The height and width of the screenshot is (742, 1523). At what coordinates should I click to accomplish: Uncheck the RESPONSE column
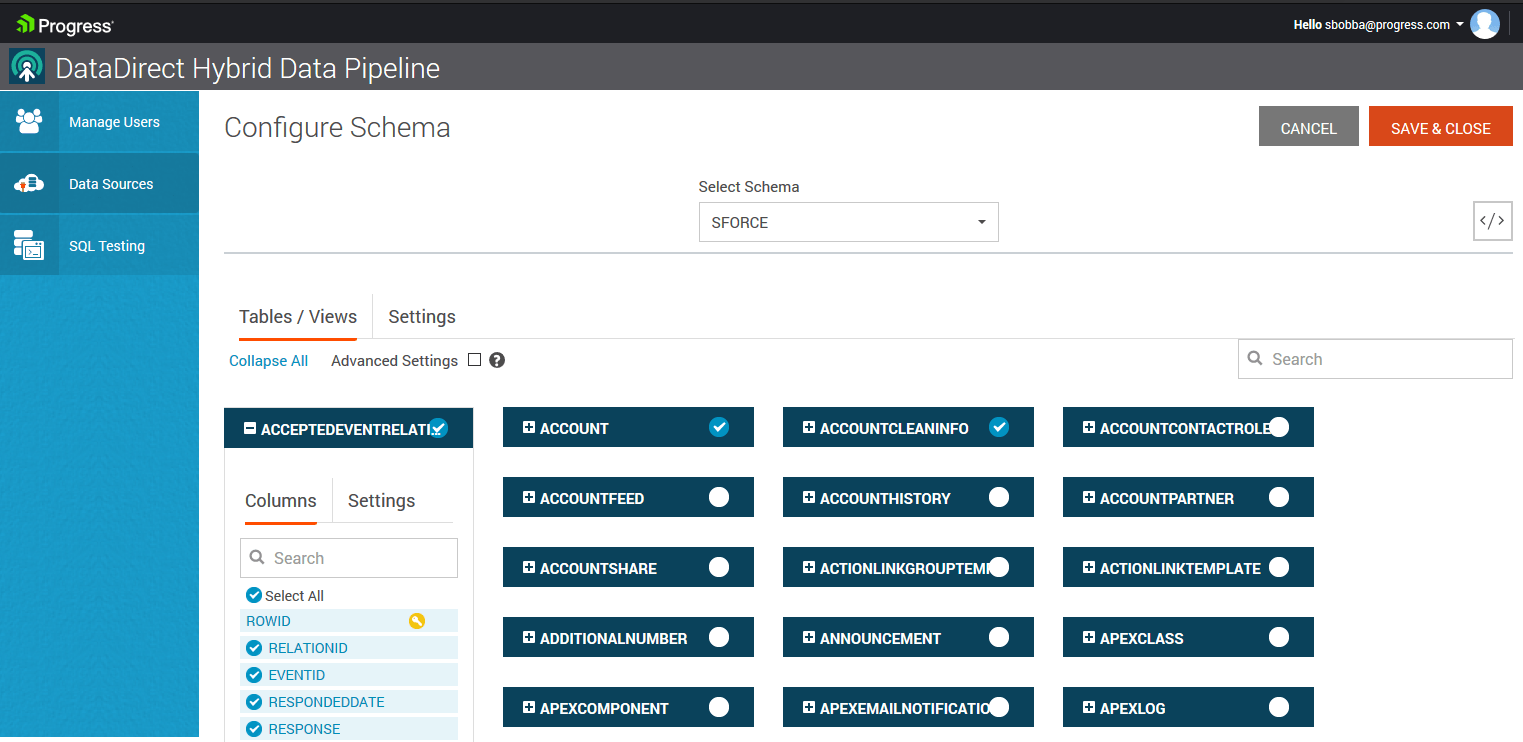254,729
